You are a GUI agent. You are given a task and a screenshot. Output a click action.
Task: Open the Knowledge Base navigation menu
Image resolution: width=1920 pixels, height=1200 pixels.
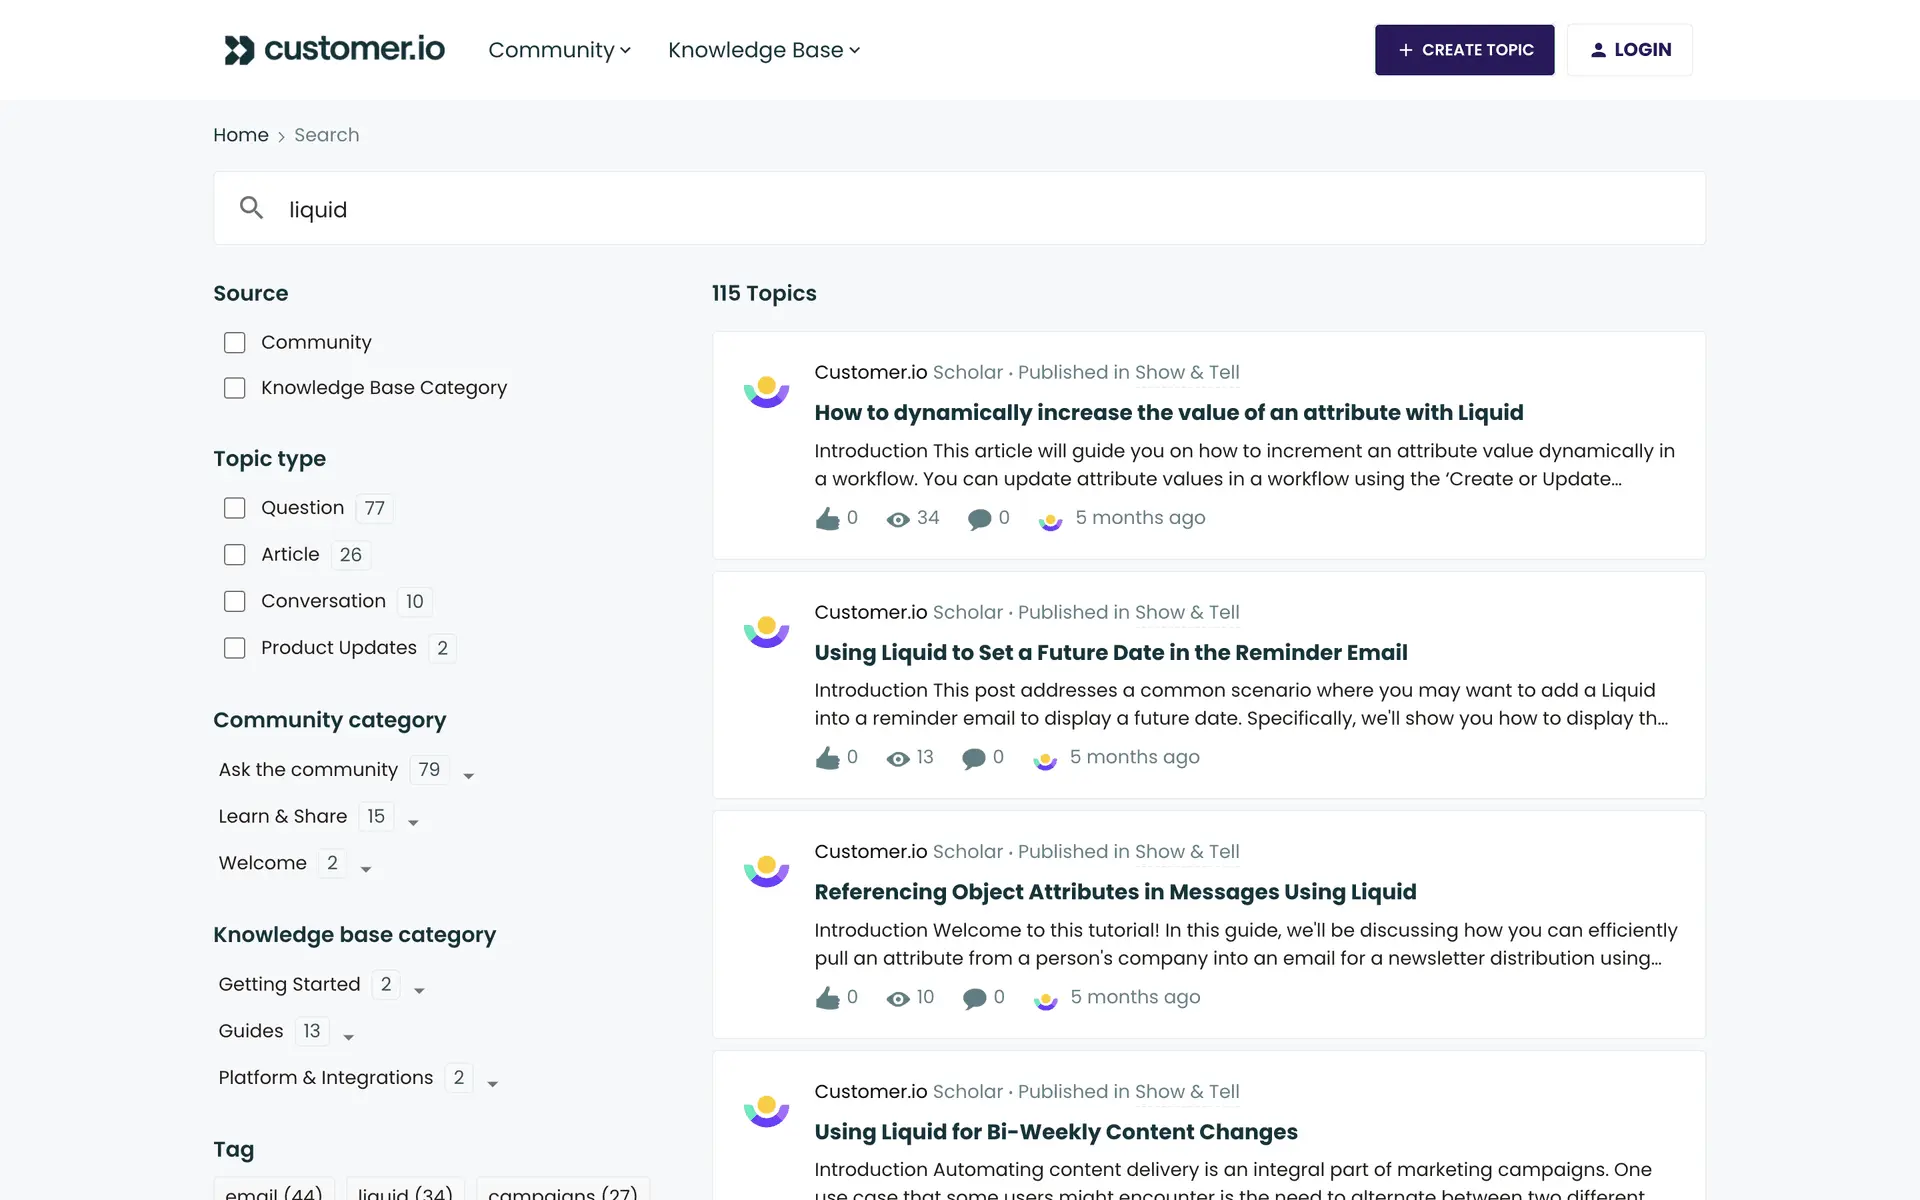coord(763,50)
